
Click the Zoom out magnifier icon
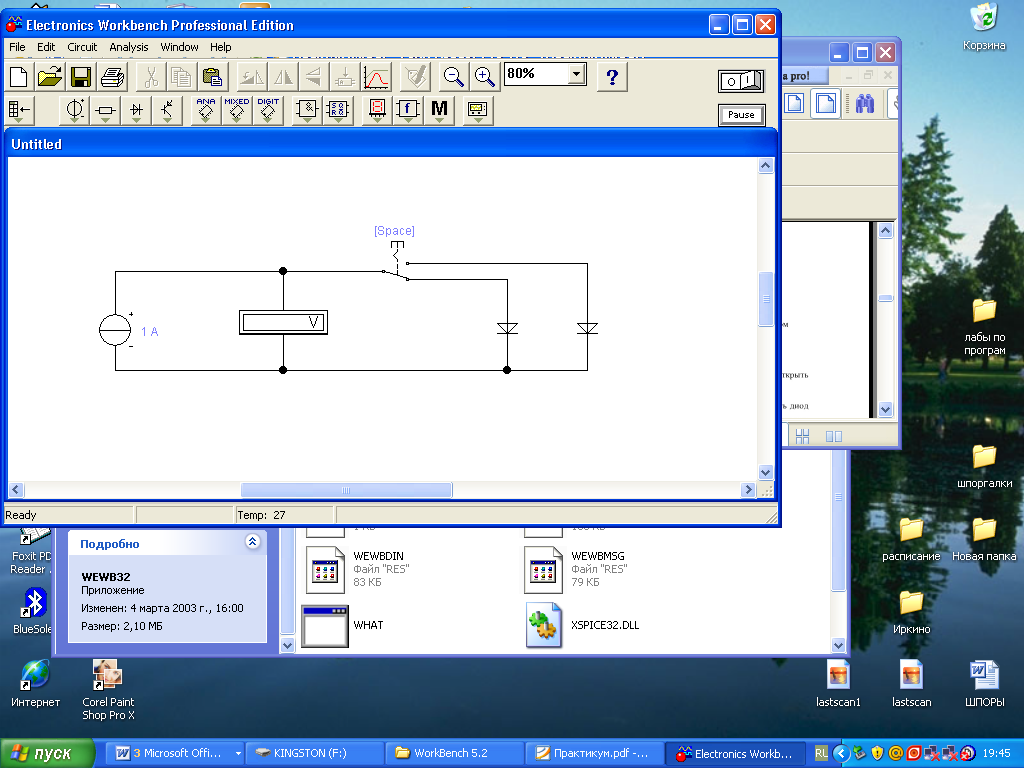(454, 76)
